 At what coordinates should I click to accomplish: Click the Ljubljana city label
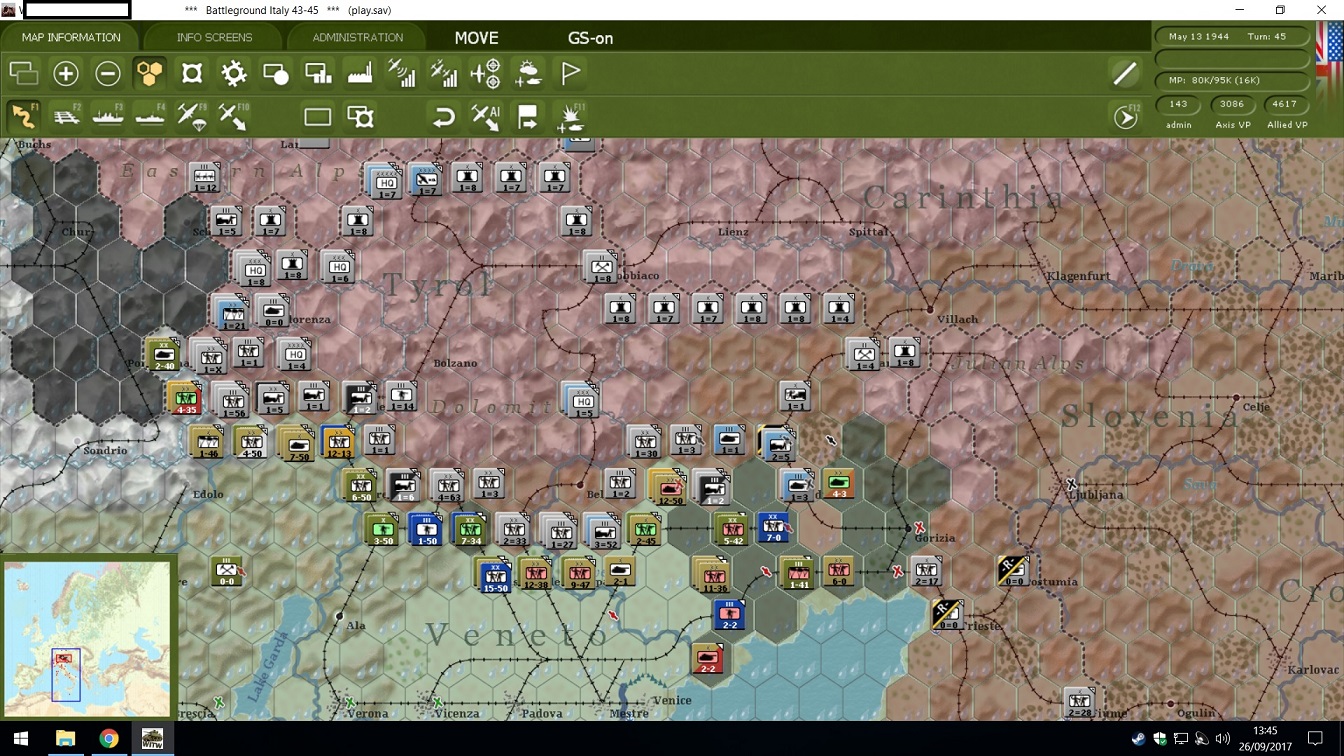click(1097, 495)
